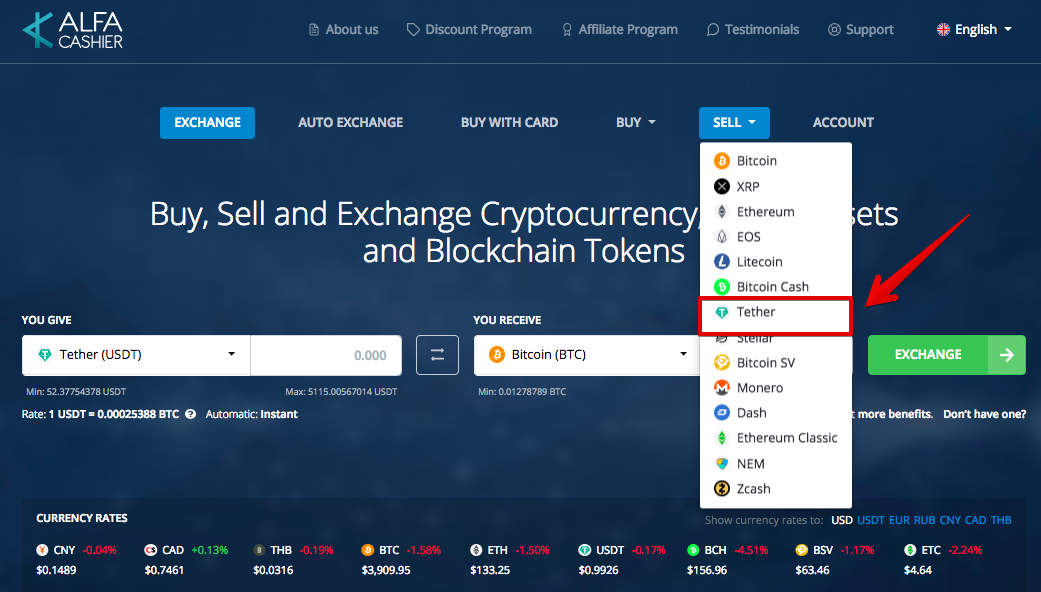The height and width of the screenshot is (592, 1041).
Task: Show currency rates in USD
Action: coord(842,520)
